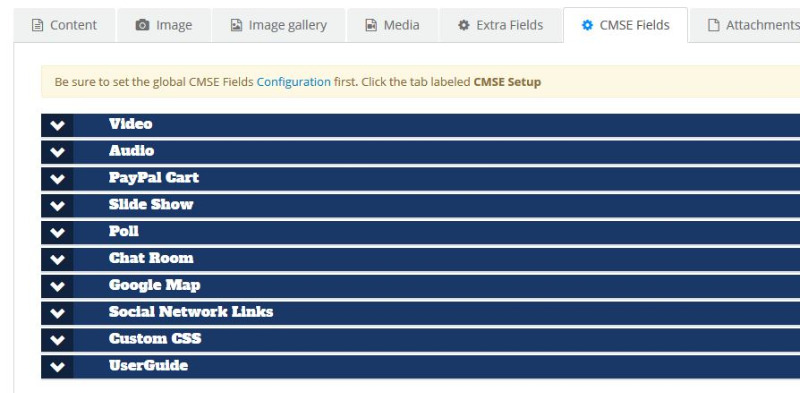This screenshot has width=800, height=393.
Task: Open the Social Network Links panel
Action: pos(420,313)
